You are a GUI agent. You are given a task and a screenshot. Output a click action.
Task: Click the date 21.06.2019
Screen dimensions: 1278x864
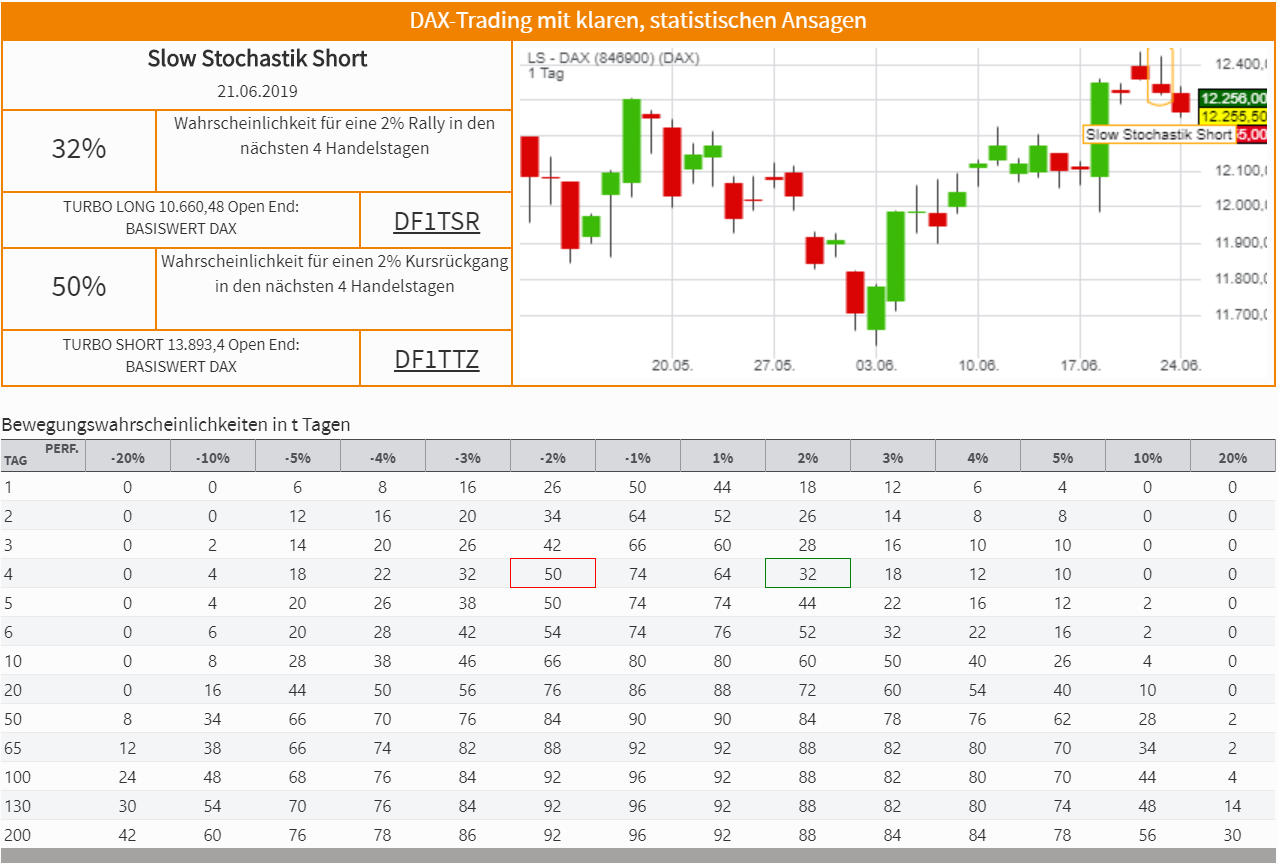point(257,91)
